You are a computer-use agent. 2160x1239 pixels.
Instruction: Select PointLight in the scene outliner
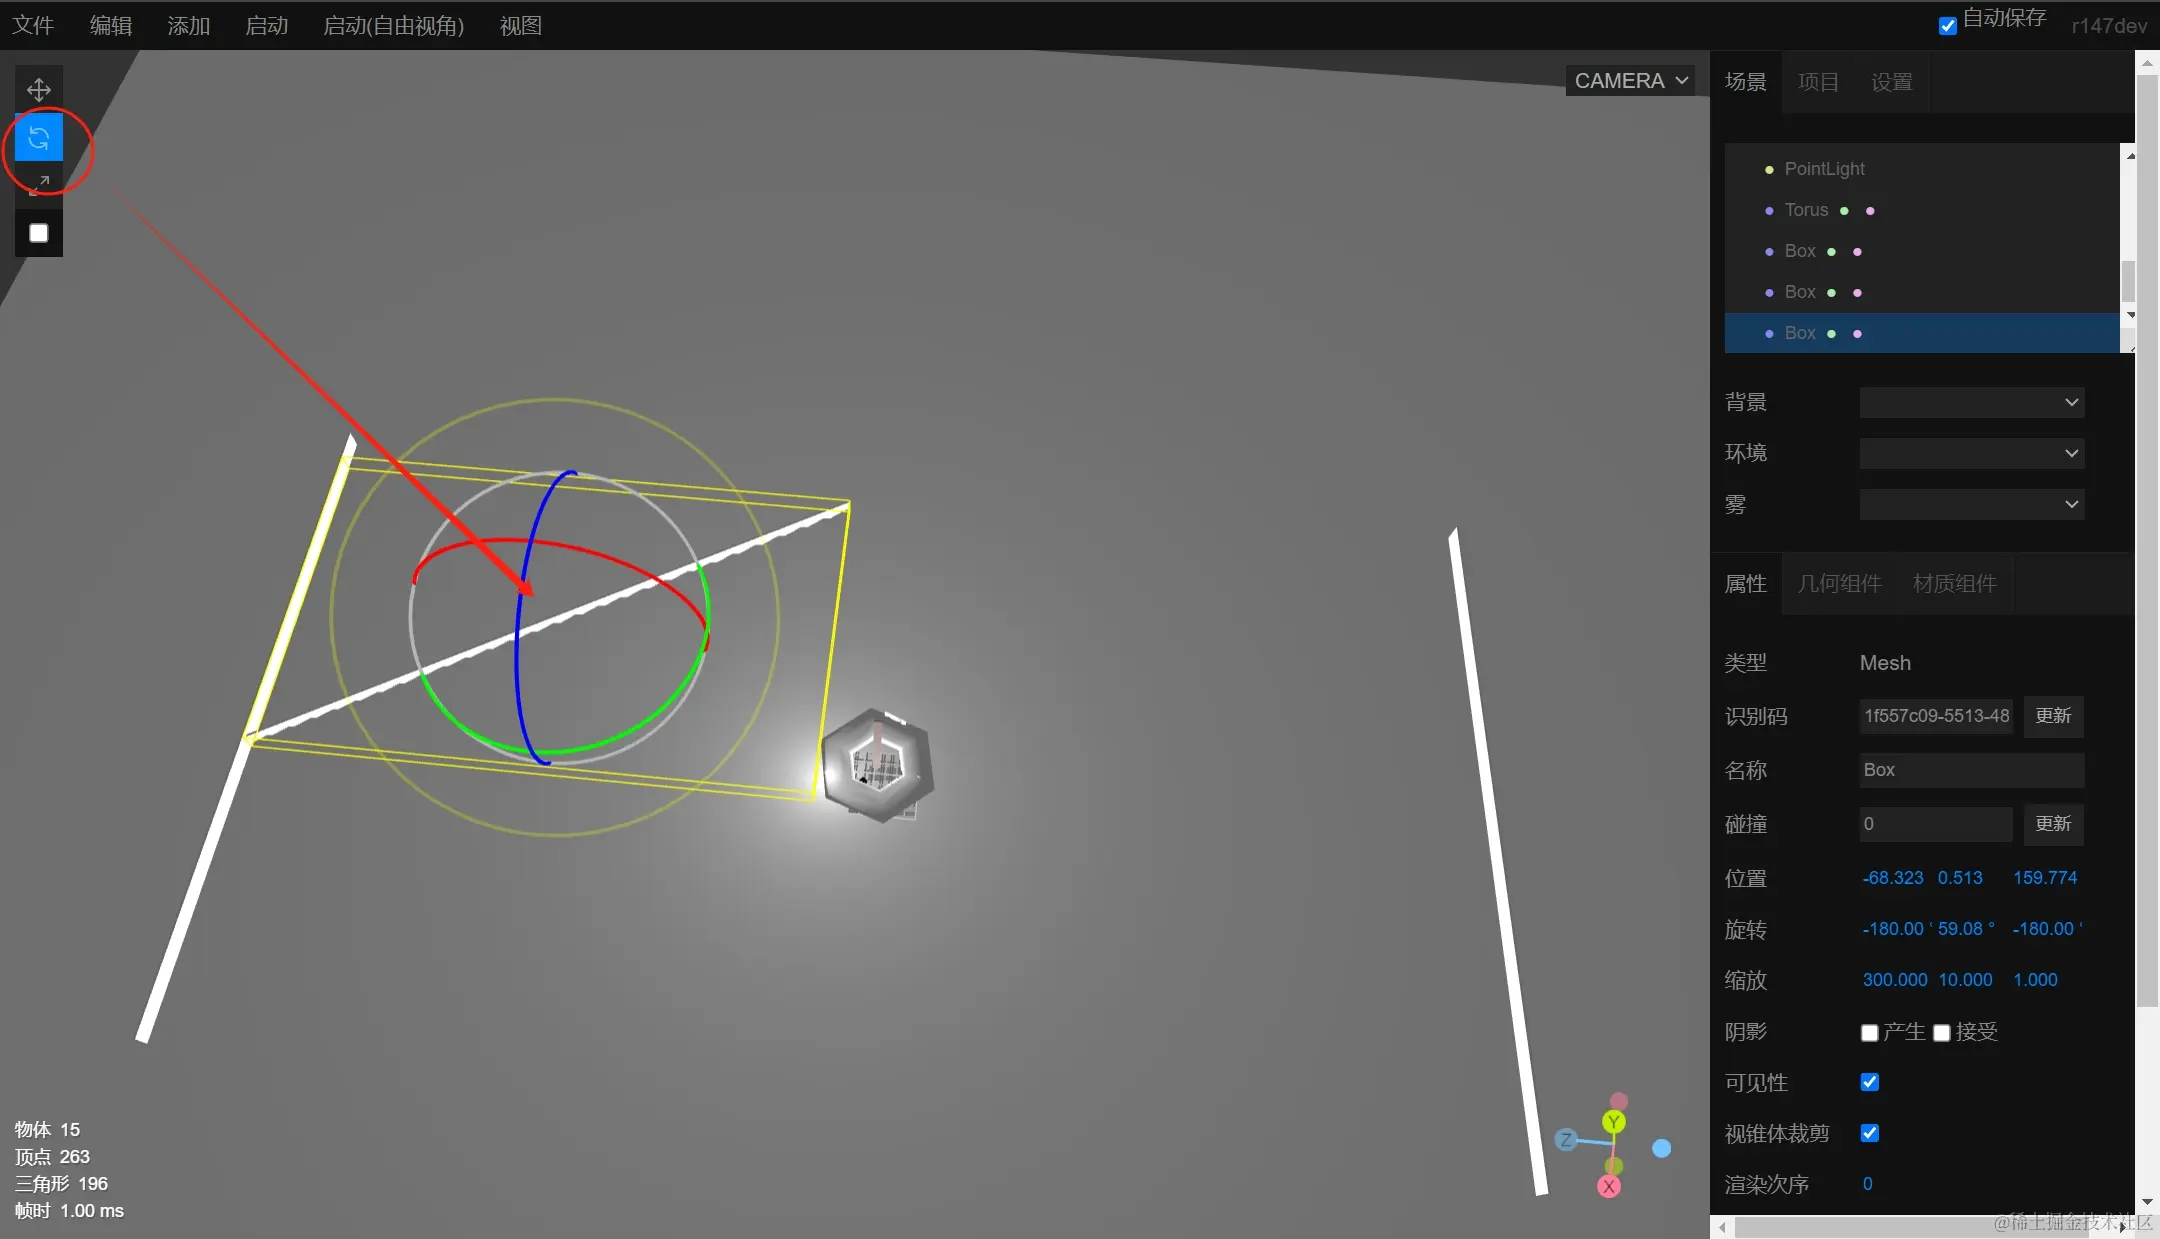pos(1824,169)
